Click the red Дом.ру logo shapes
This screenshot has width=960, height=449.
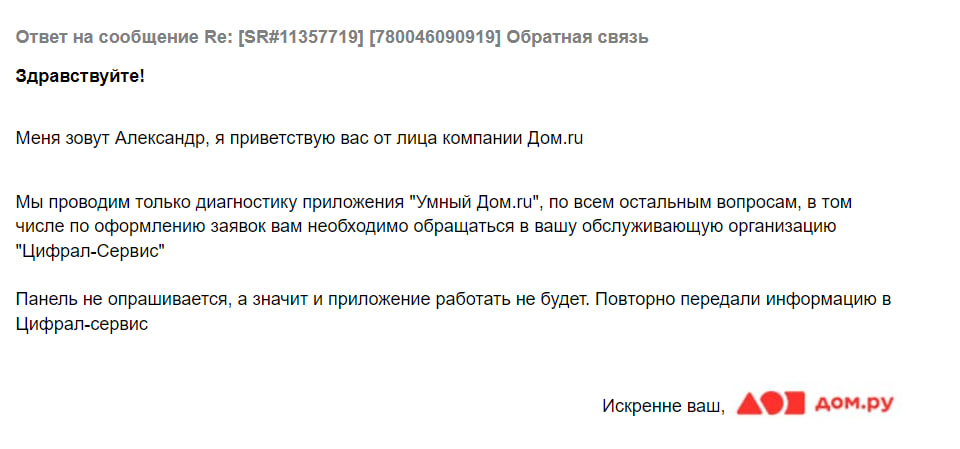tap(770, 404)
